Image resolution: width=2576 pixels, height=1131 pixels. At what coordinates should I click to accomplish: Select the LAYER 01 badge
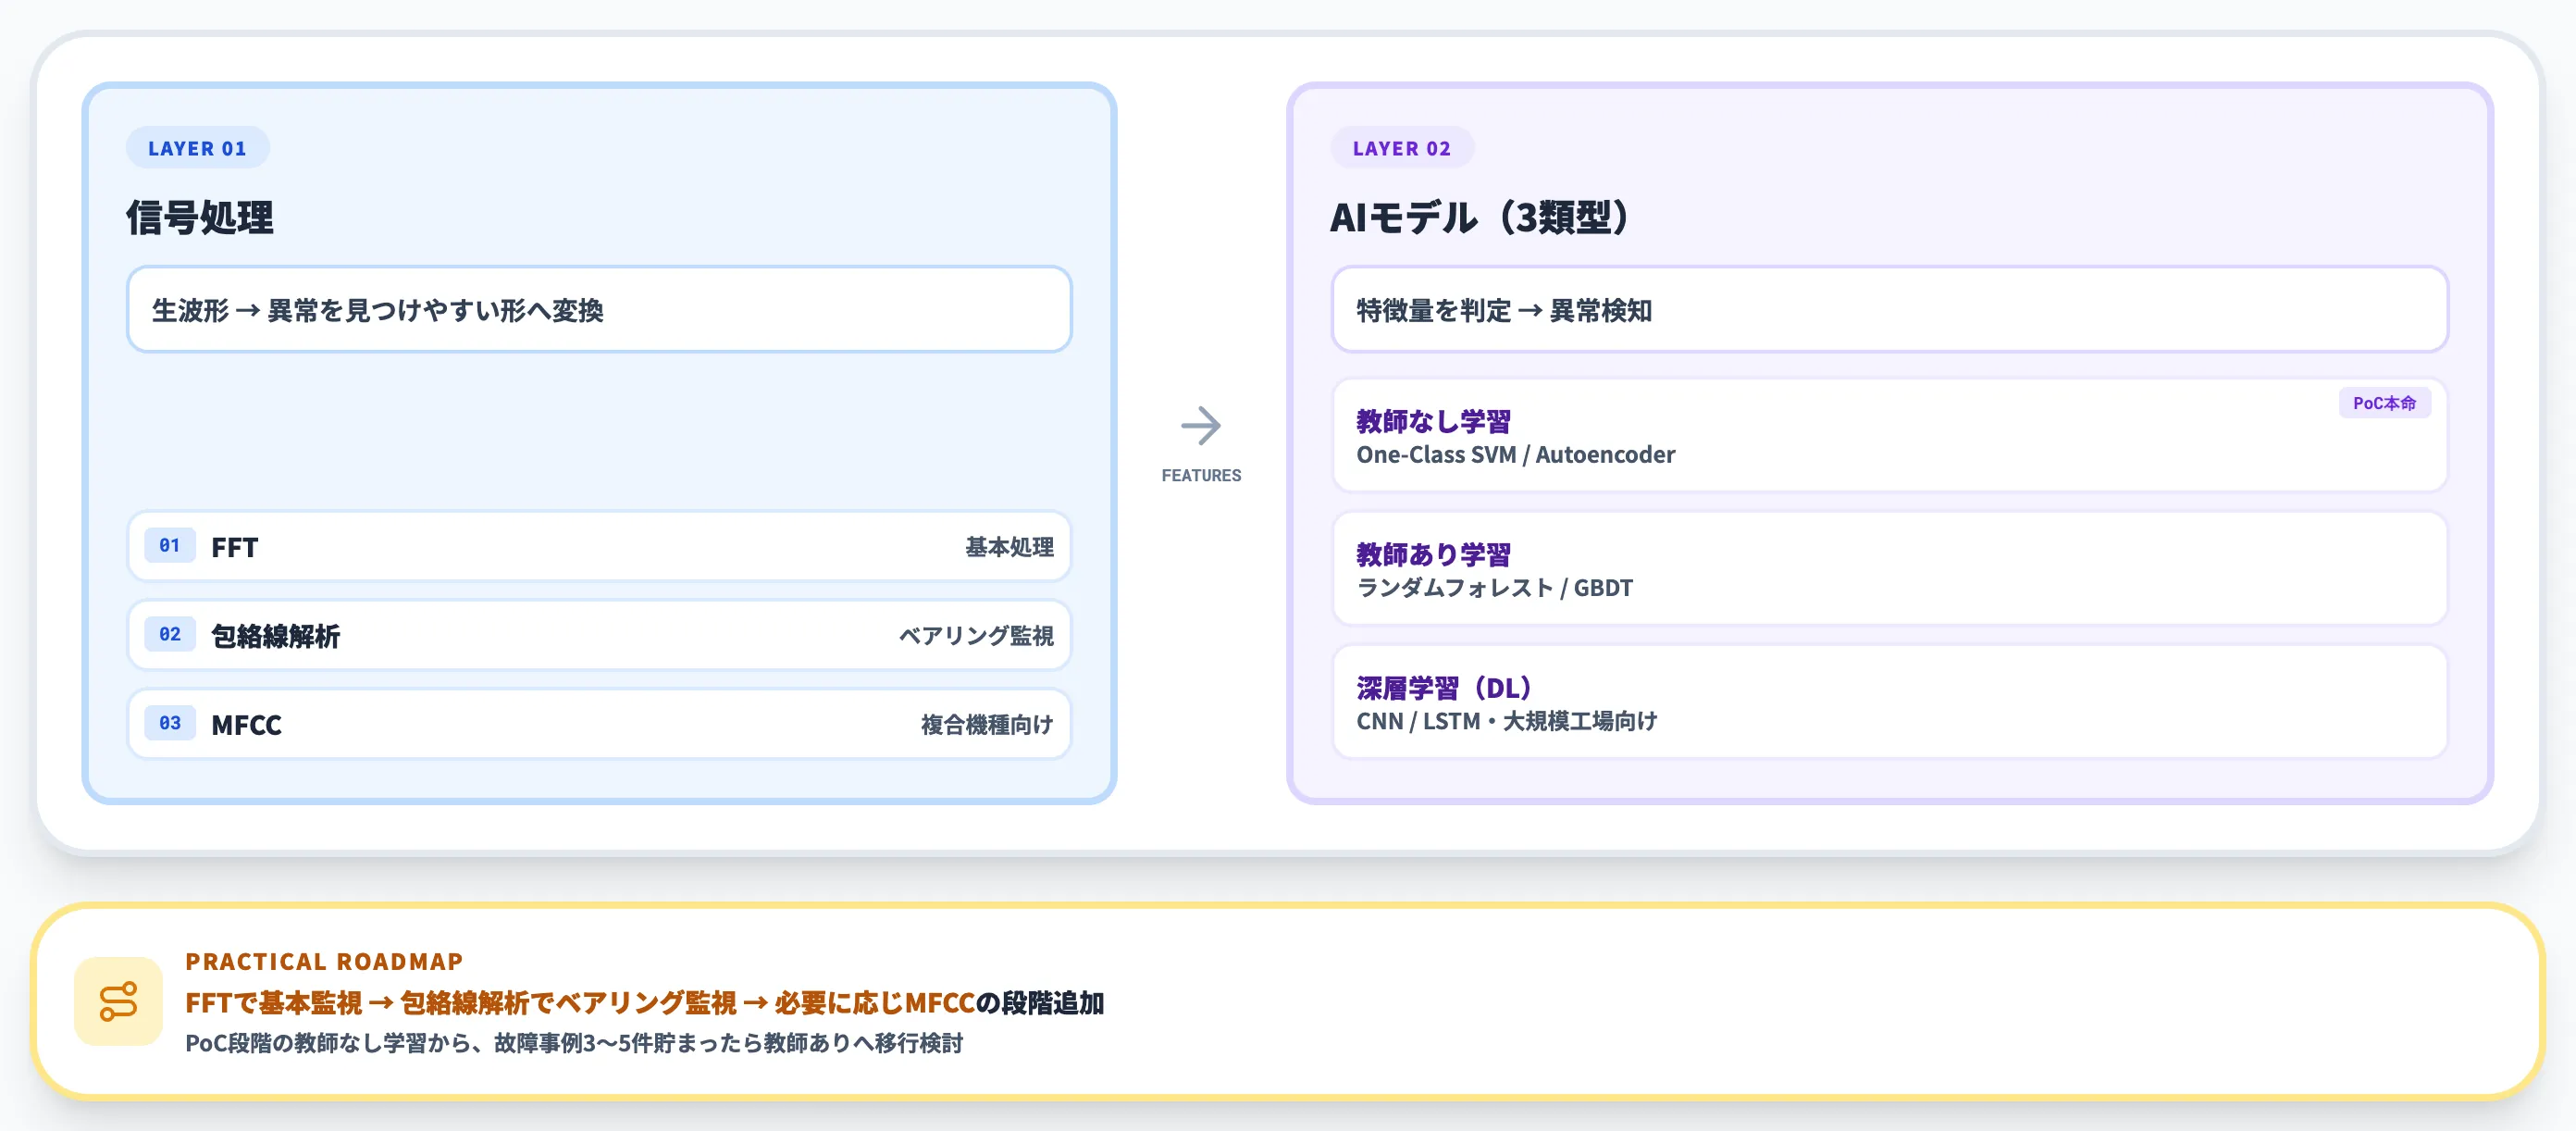pyautogui.click(x=197, y=148)
